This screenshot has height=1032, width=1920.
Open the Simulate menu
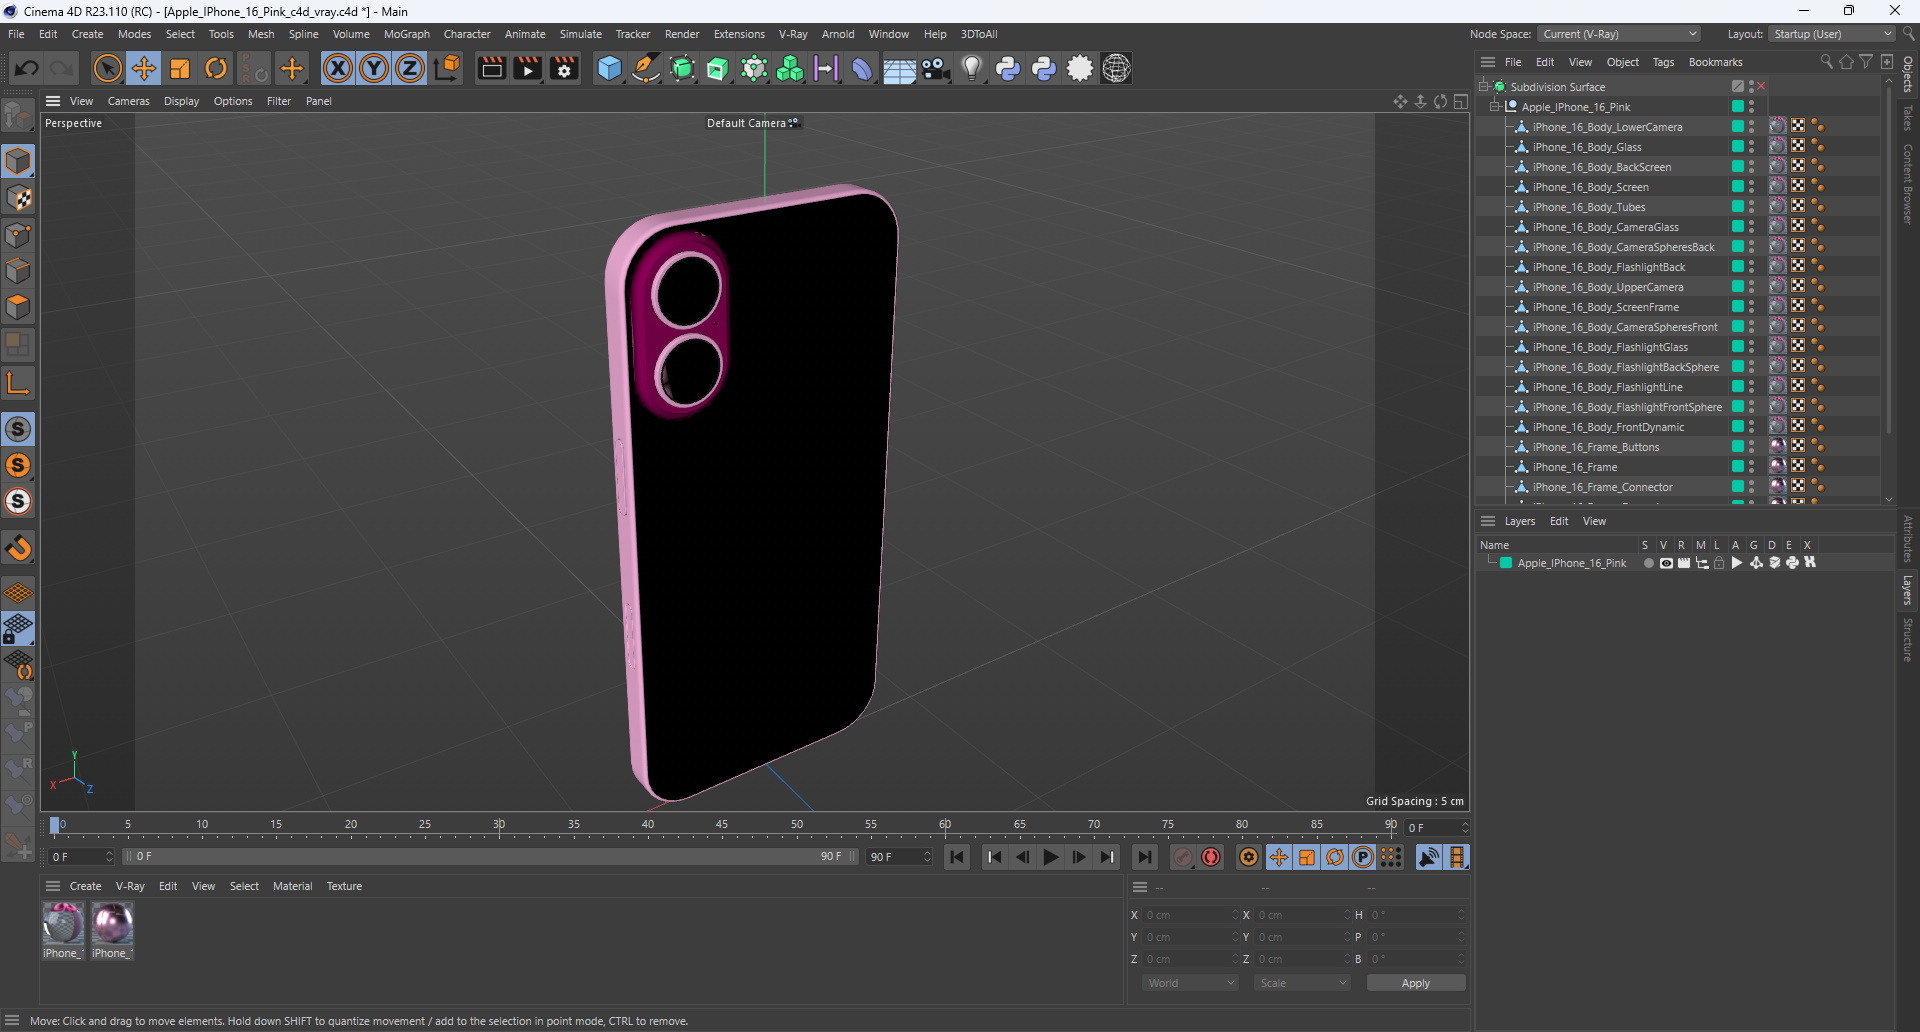coord(581,34)
